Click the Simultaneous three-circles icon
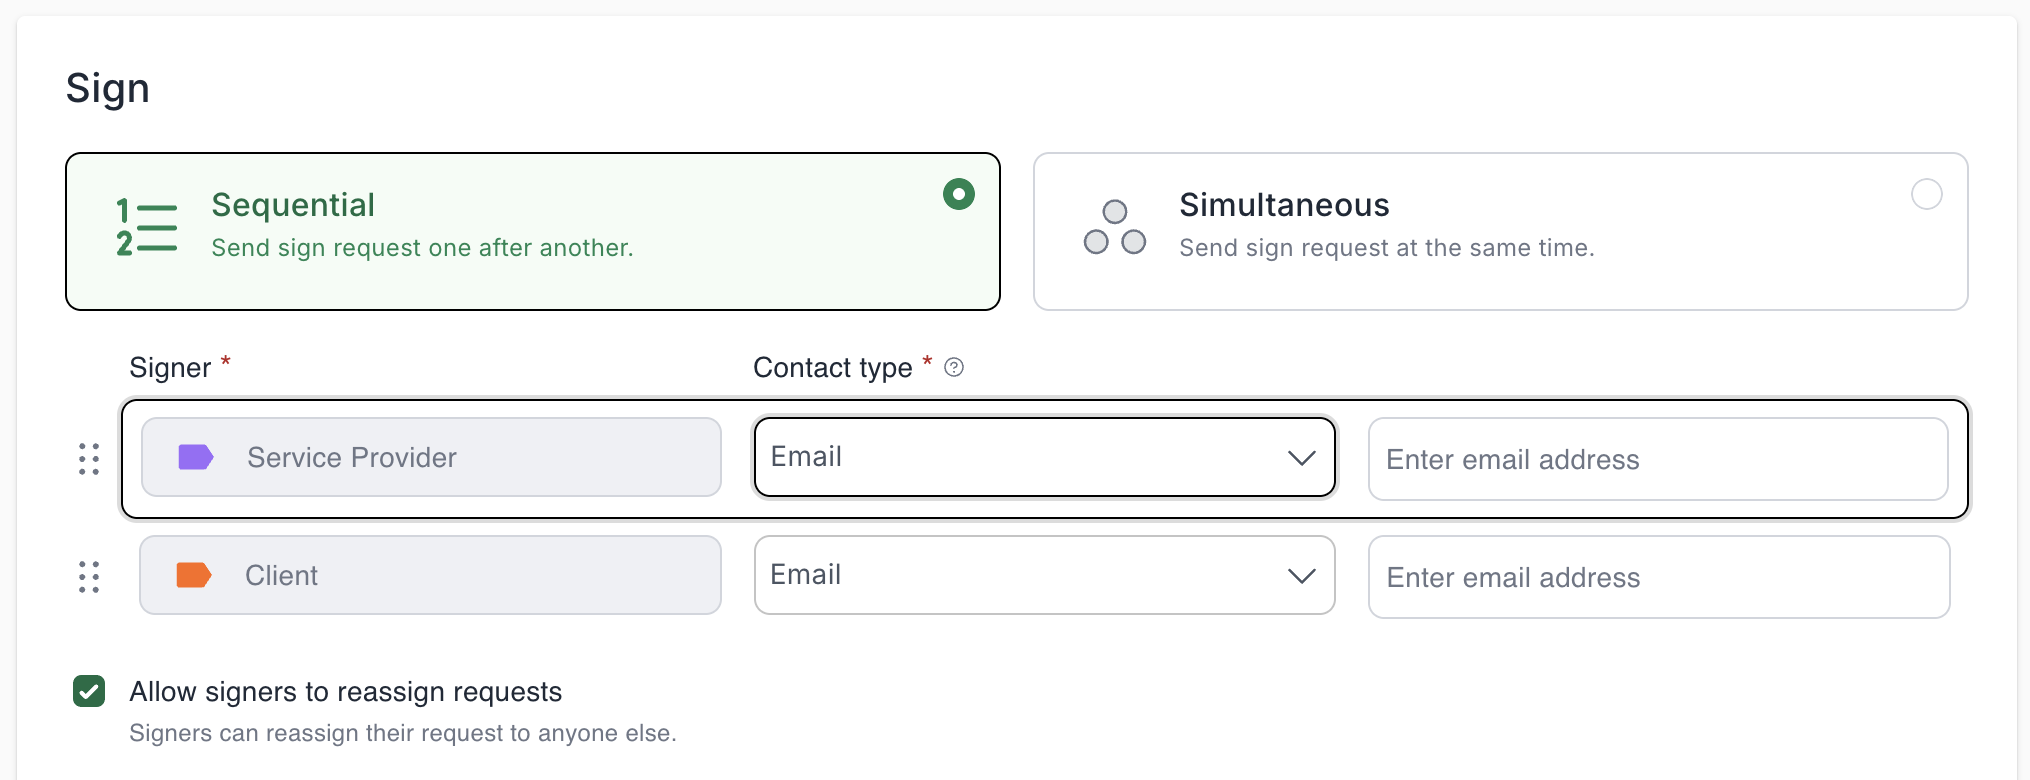The height and width of the screenshot is (780, 2030). (1114, 228)
